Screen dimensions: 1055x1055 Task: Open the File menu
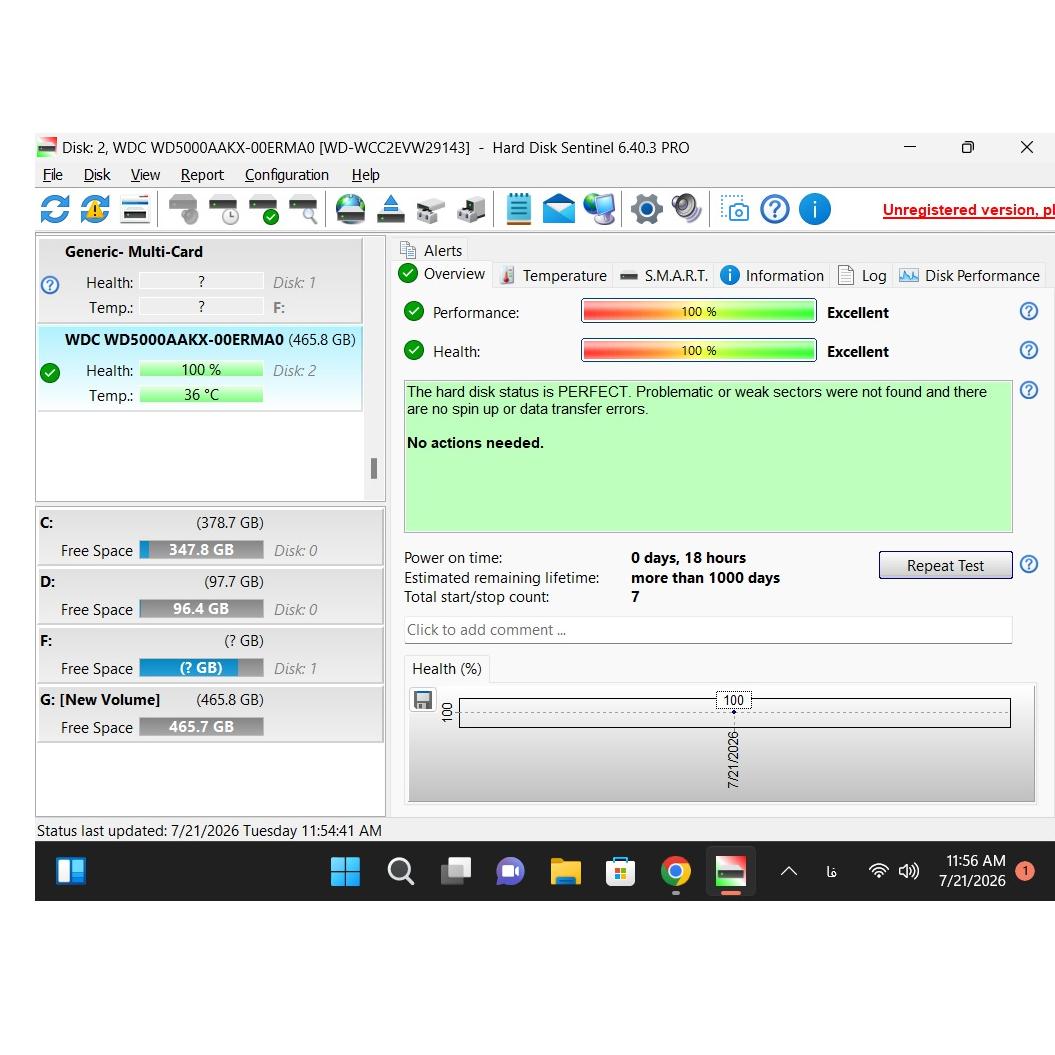click(52, 175)
